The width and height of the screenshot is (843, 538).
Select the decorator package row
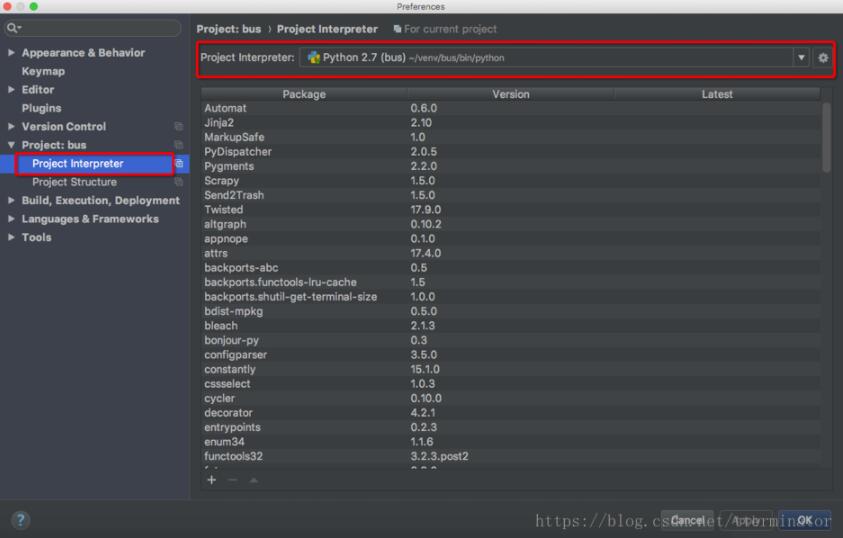coord(511,413)
